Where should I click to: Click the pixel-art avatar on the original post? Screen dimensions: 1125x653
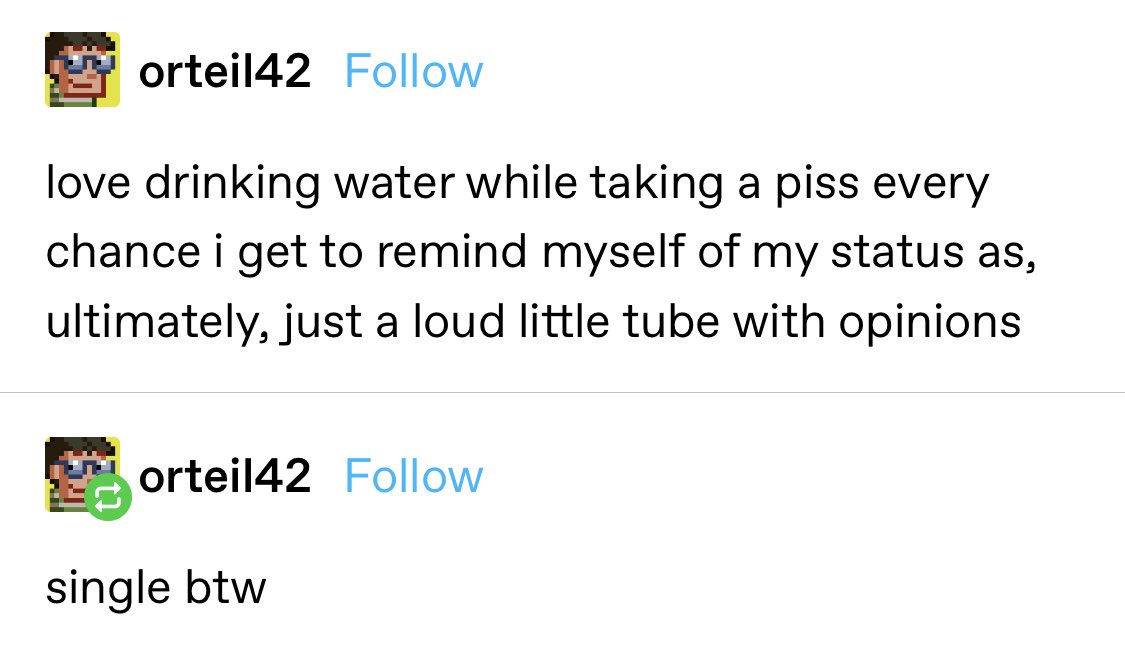coord(83,69)
